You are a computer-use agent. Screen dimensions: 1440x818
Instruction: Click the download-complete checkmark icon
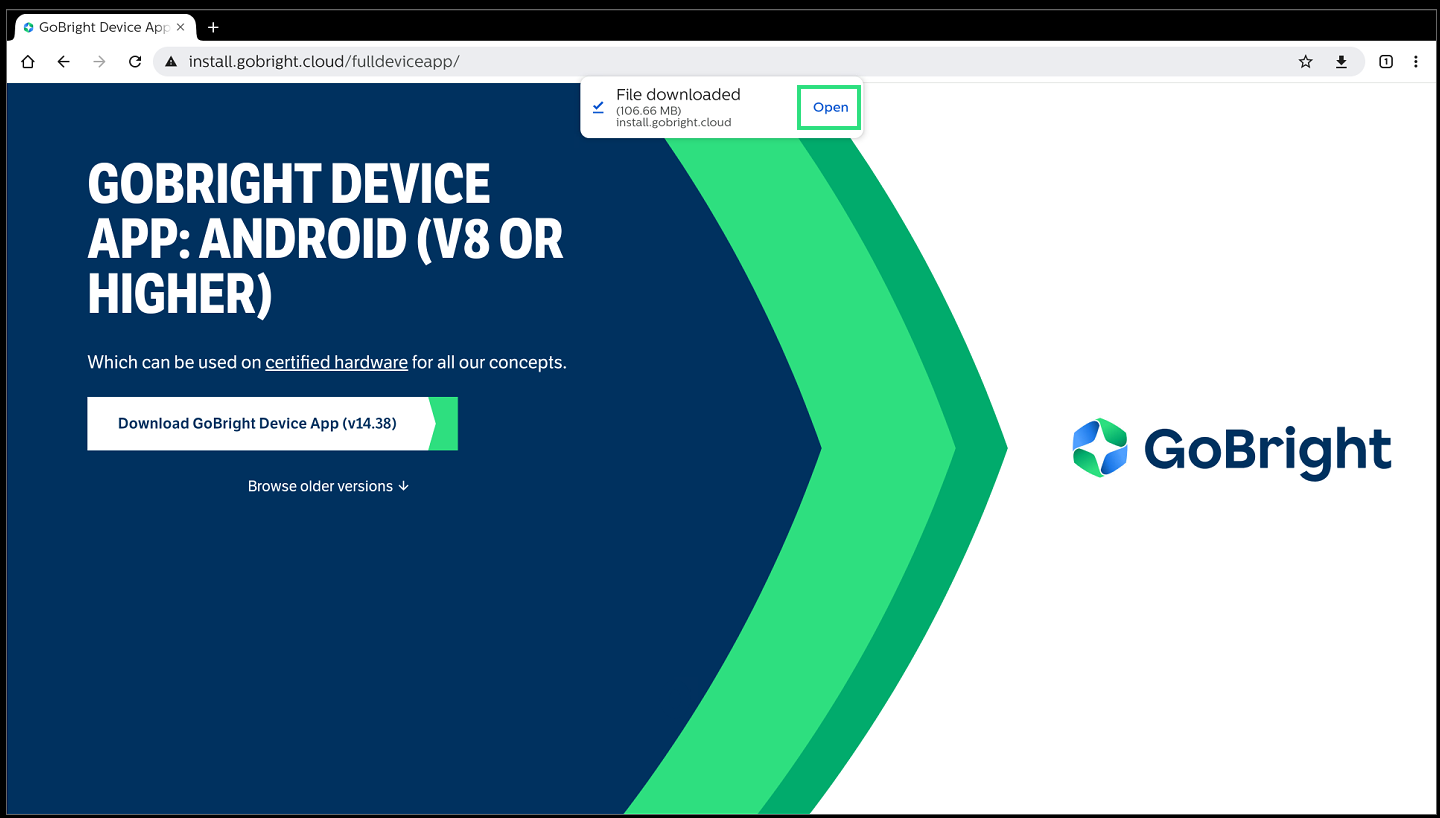click(598, 106)
